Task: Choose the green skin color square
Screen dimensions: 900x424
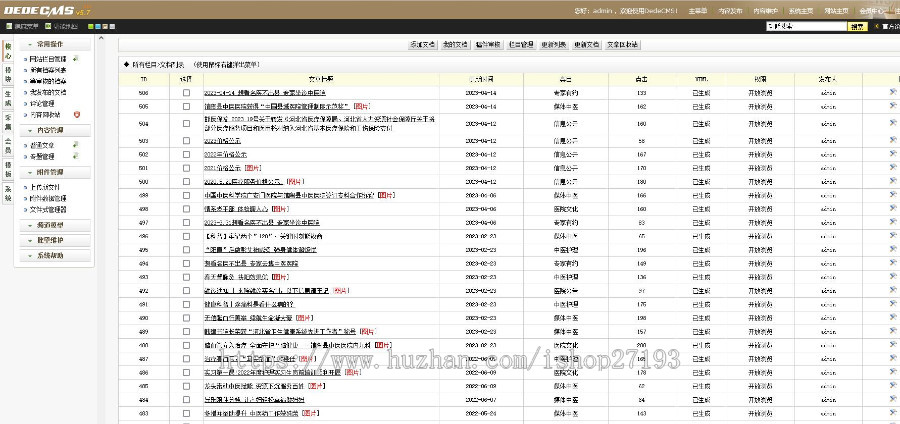Action: tap(91, 26)
